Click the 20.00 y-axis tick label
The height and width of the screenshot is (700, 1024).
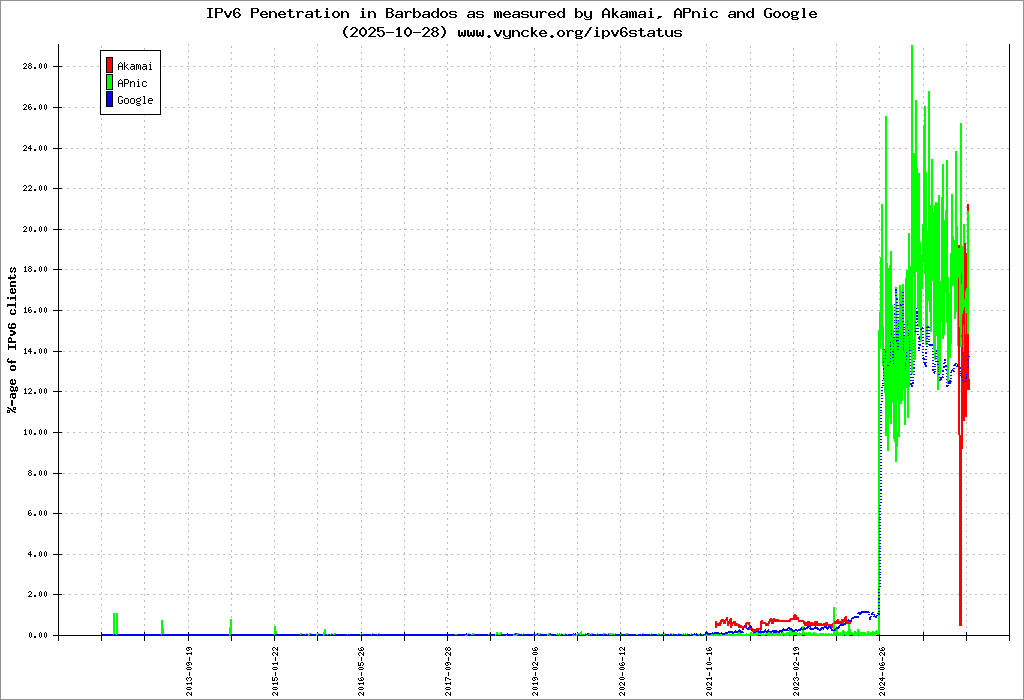tap(36, 229)
